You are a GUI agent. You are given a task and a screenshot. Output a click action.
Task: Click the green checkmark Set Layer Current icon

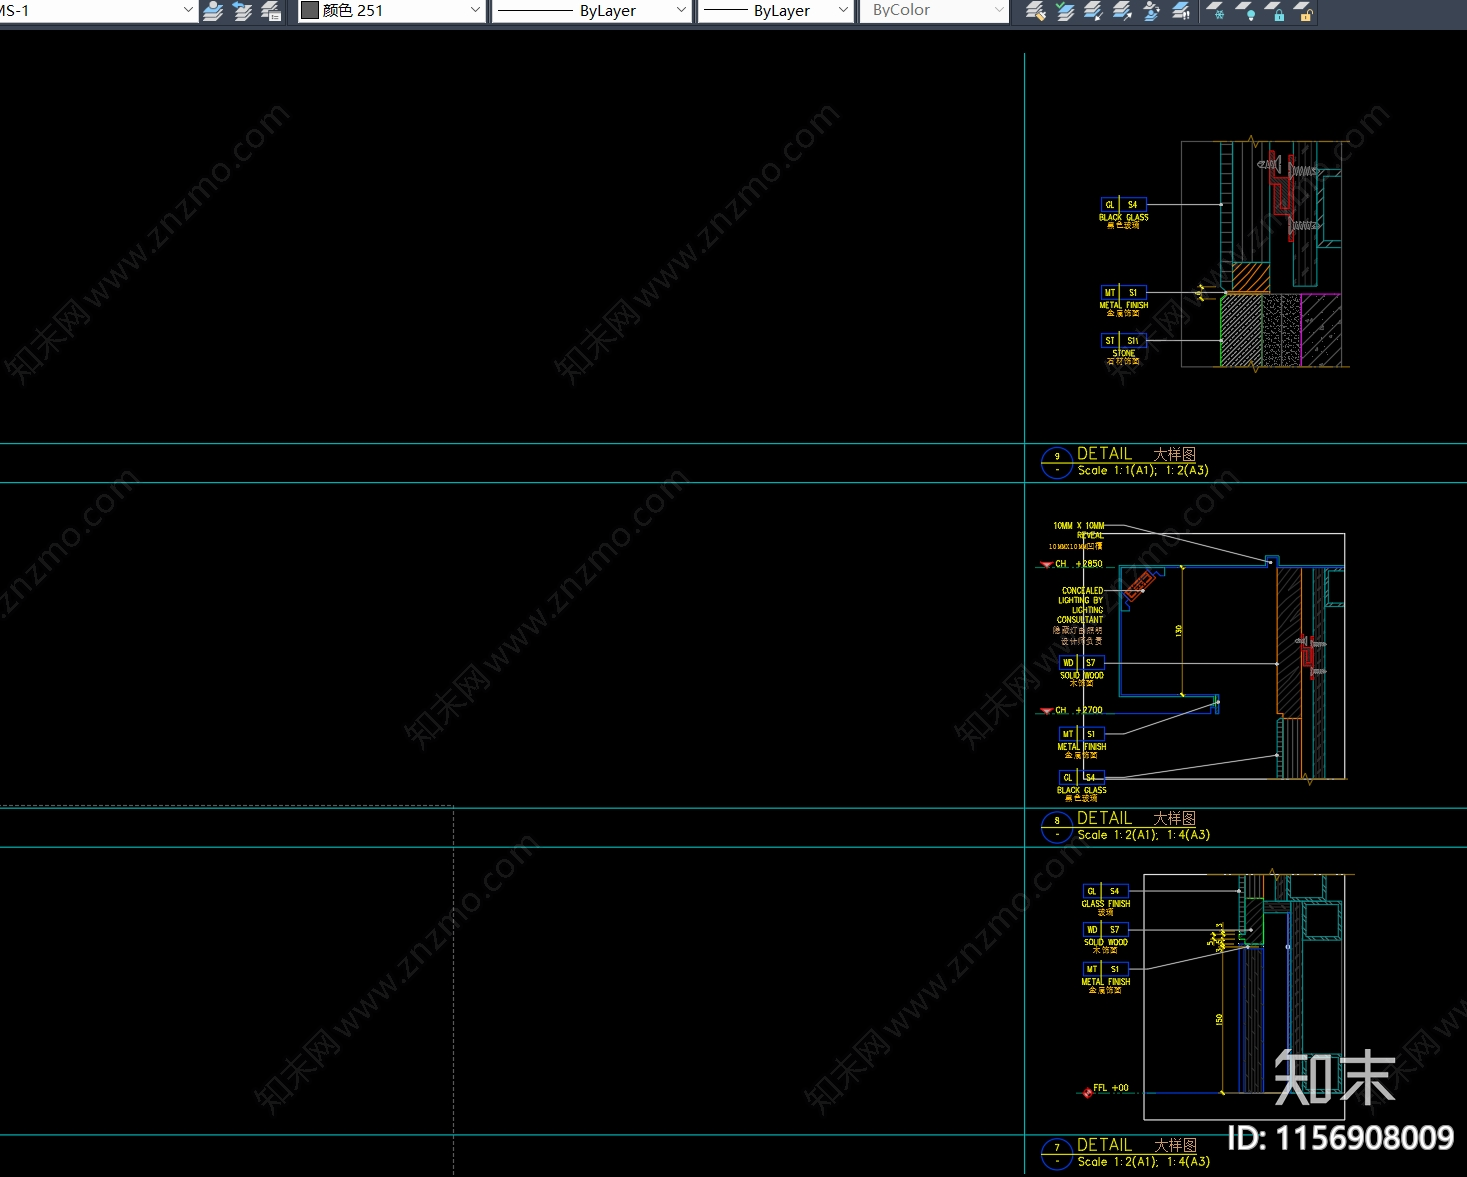click(1065, 11)
